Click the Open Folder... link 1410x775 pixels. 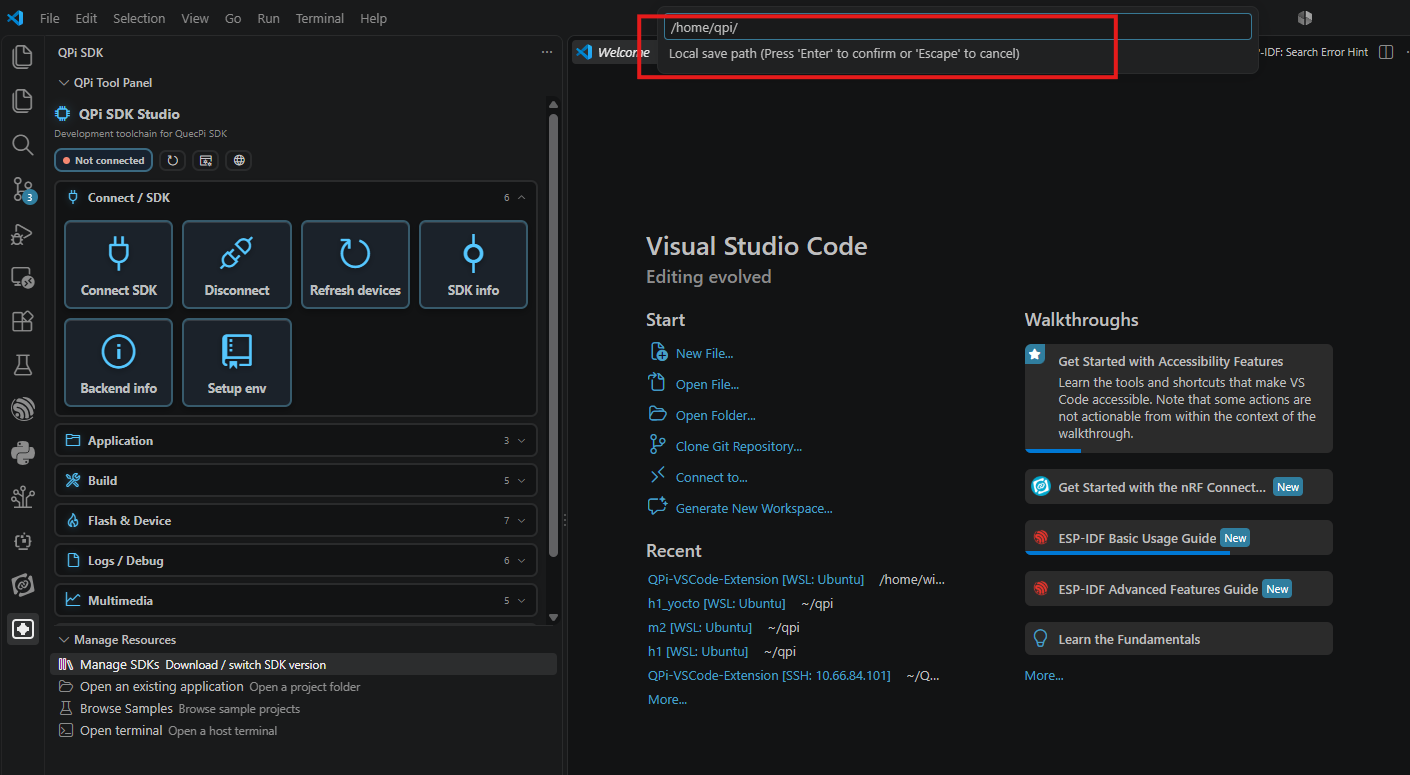click(x=715, y=415)
